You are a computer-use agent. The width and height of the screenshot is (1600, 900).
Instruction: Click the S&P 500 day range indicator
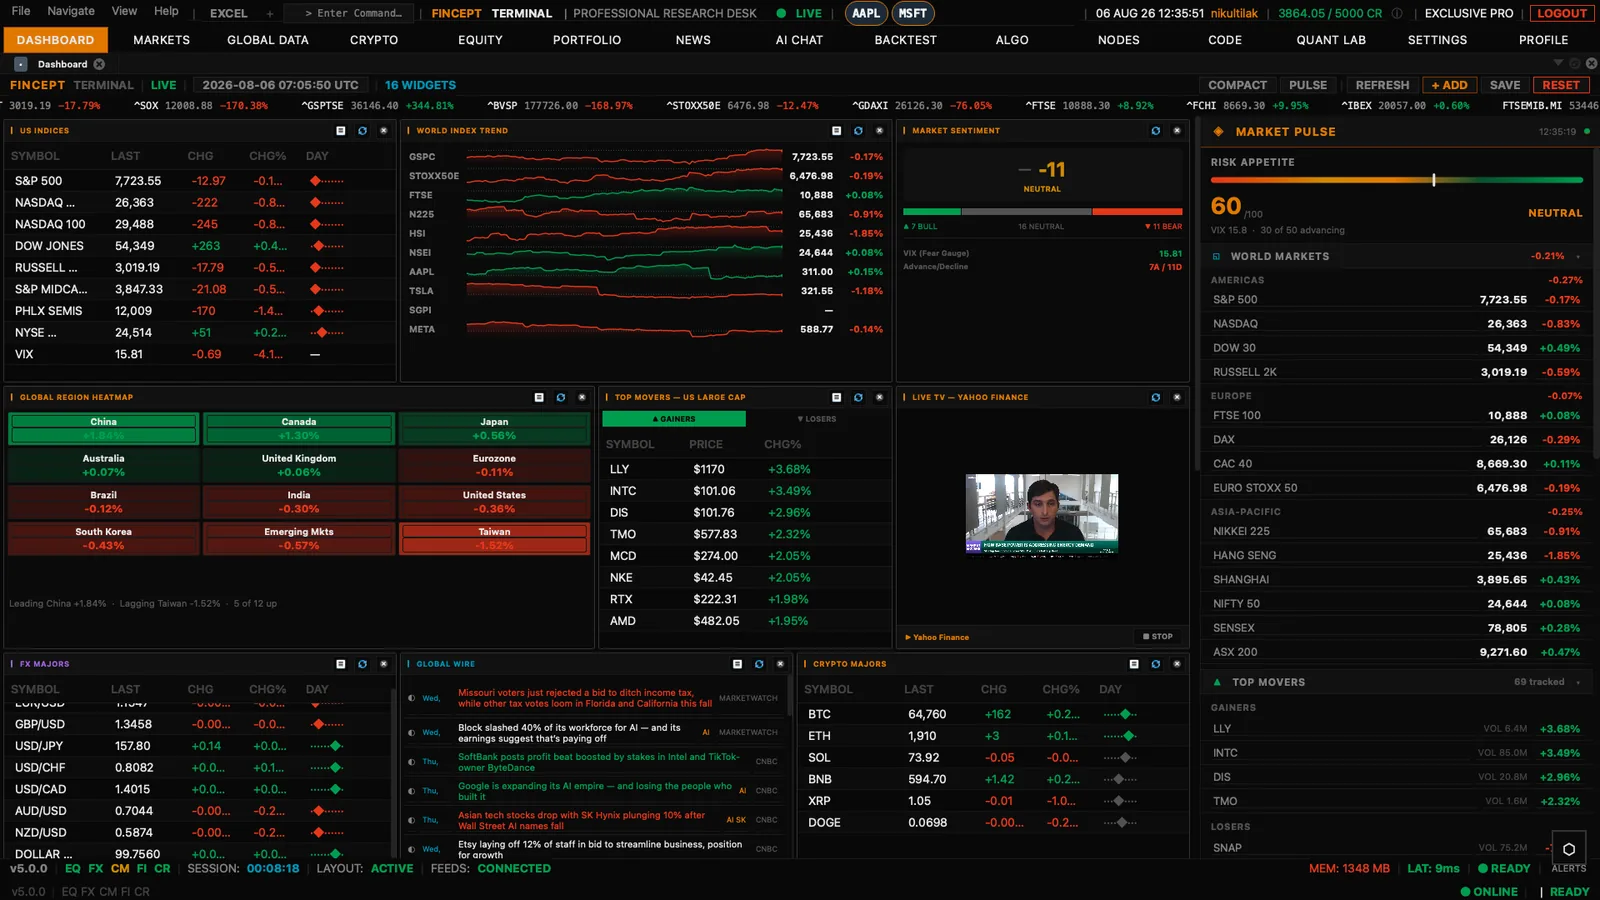click(327, 181)
